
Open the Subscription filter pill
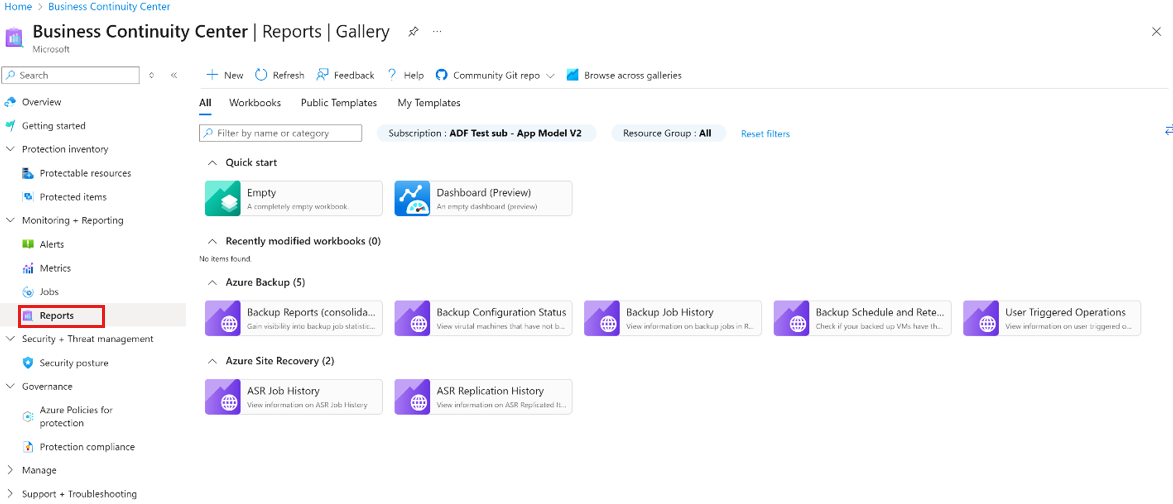click(x=486, y=133)
